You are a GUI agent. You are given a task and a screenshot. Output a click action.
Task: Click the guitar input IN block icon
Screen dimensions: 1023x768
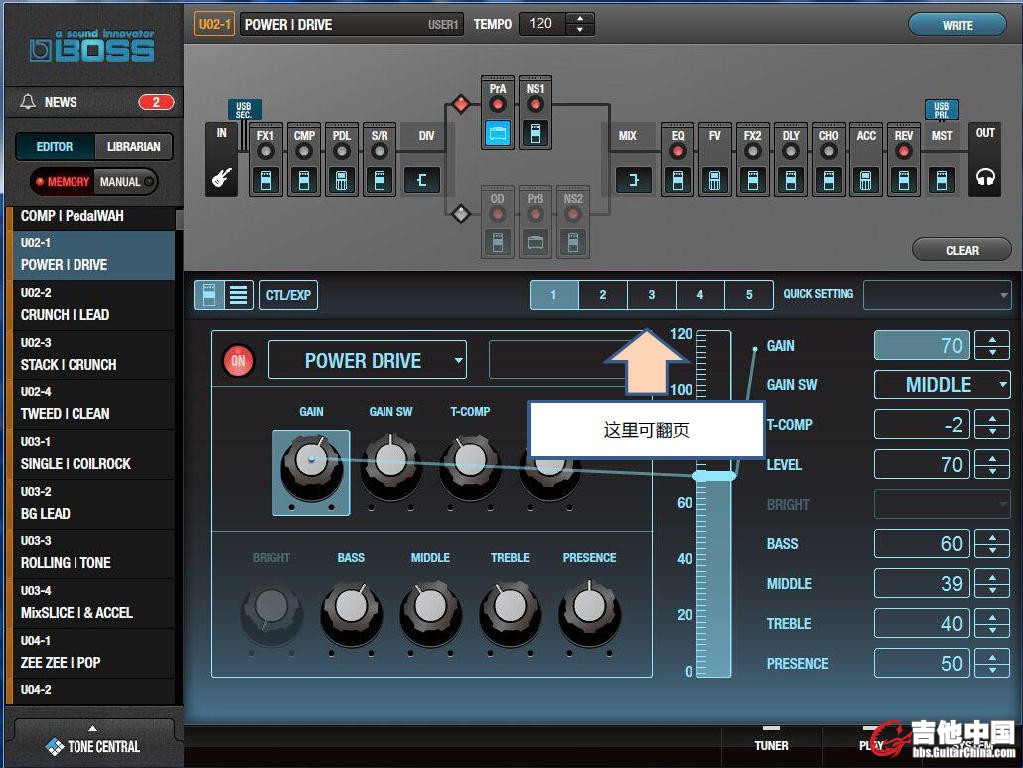pyautogui.click(x=221, y=179)
